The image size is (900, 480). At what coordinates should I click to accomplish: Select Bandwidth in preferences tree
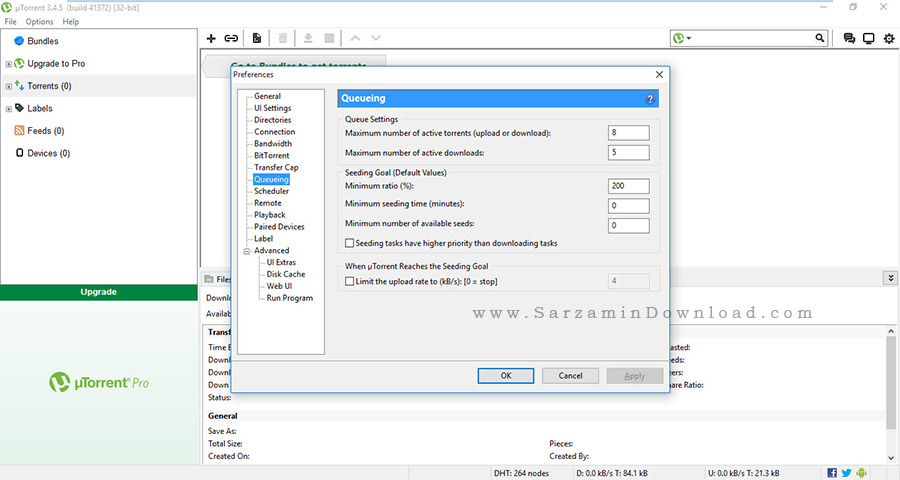(273, 144)
